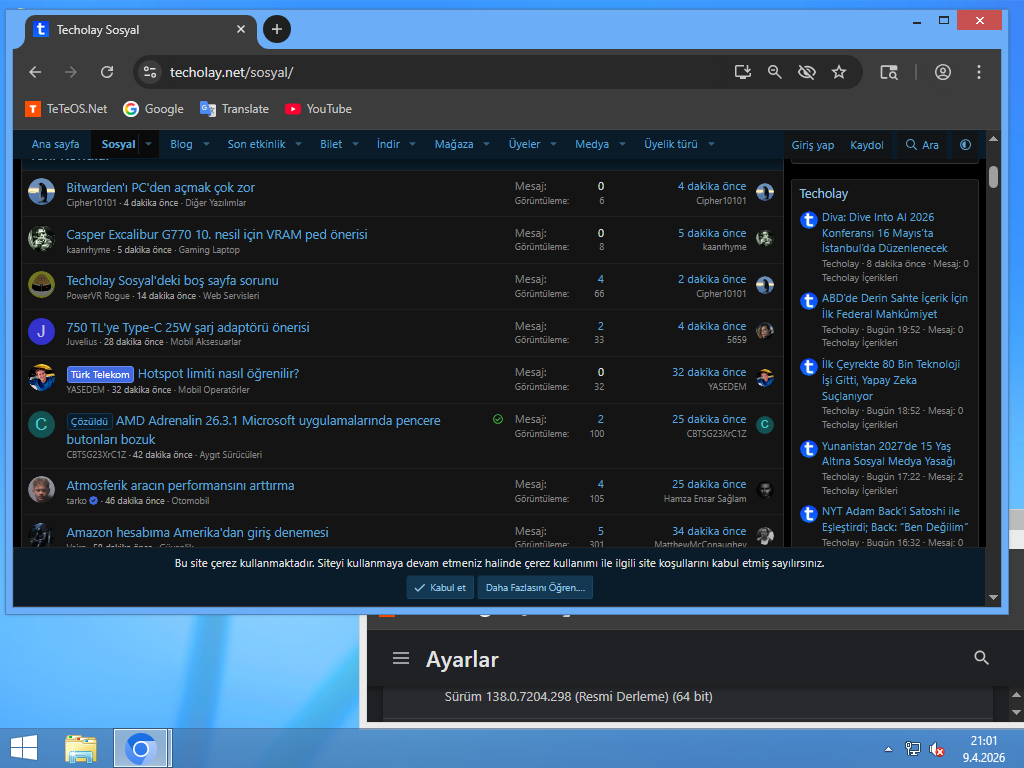Expand the Medya dropdown arrow

622,144
